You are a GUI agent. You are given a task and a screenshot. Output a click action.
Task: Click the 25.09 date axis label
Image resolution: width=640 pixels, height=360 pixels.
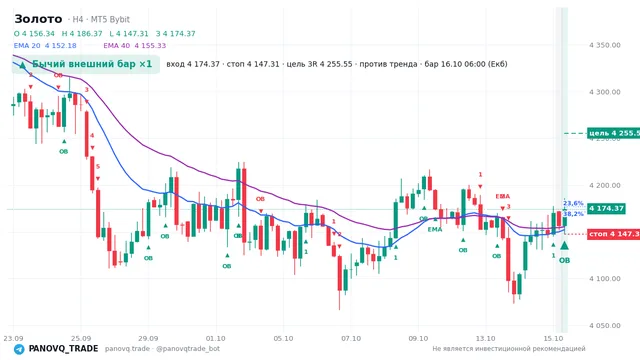click(81, 338)
